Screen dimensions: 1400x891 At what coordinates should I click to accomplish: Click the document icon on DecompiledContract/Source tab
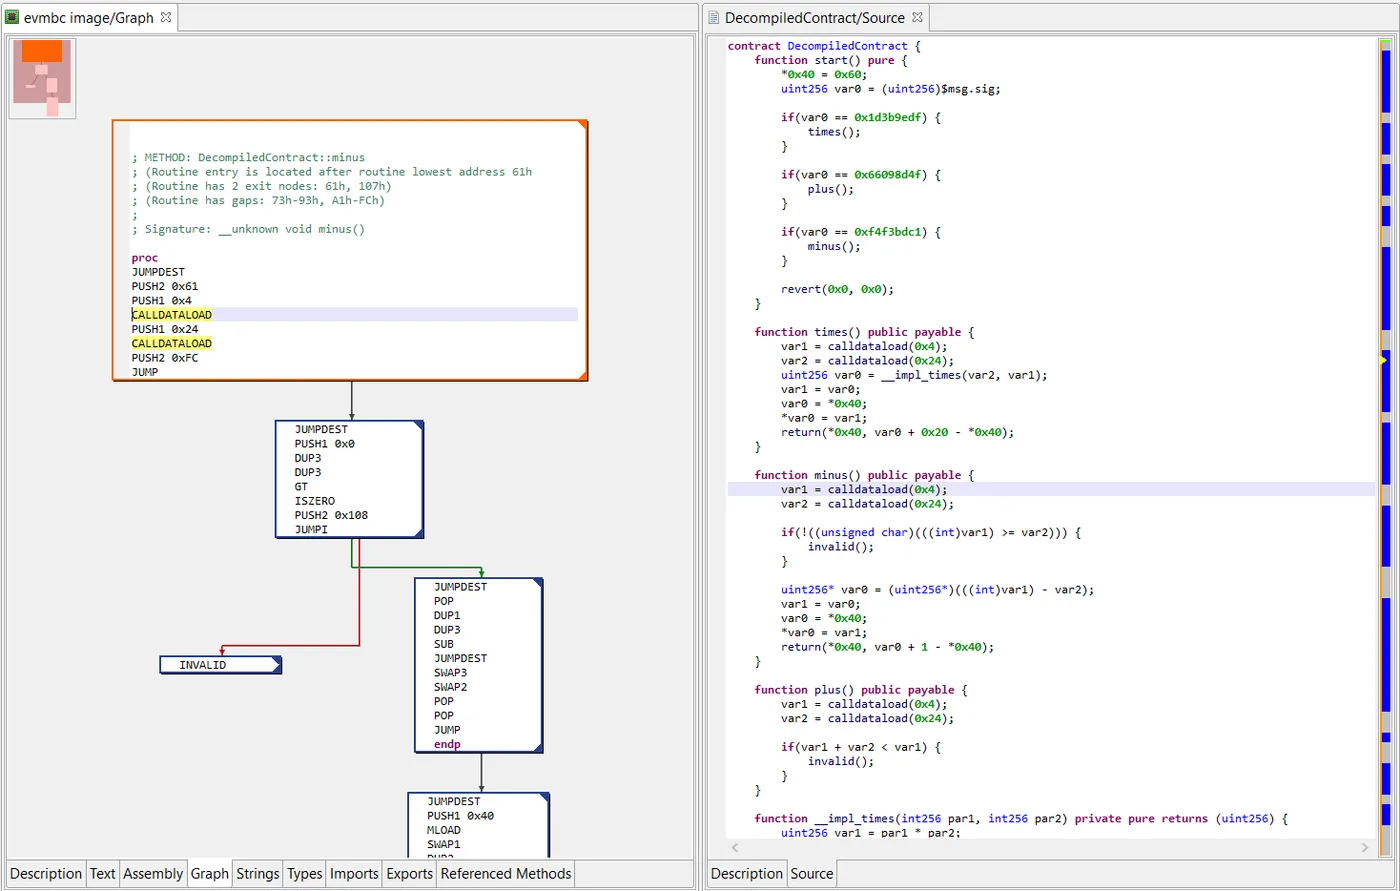[x=712, y=17]
